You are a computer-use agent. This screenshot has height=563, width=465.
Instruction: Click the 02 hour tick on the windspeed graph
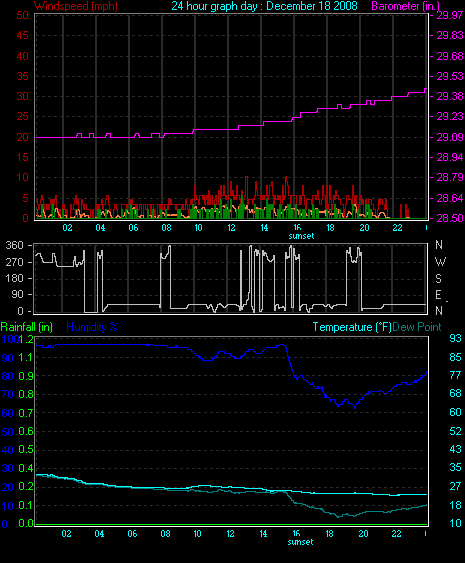tap(67, 228)
